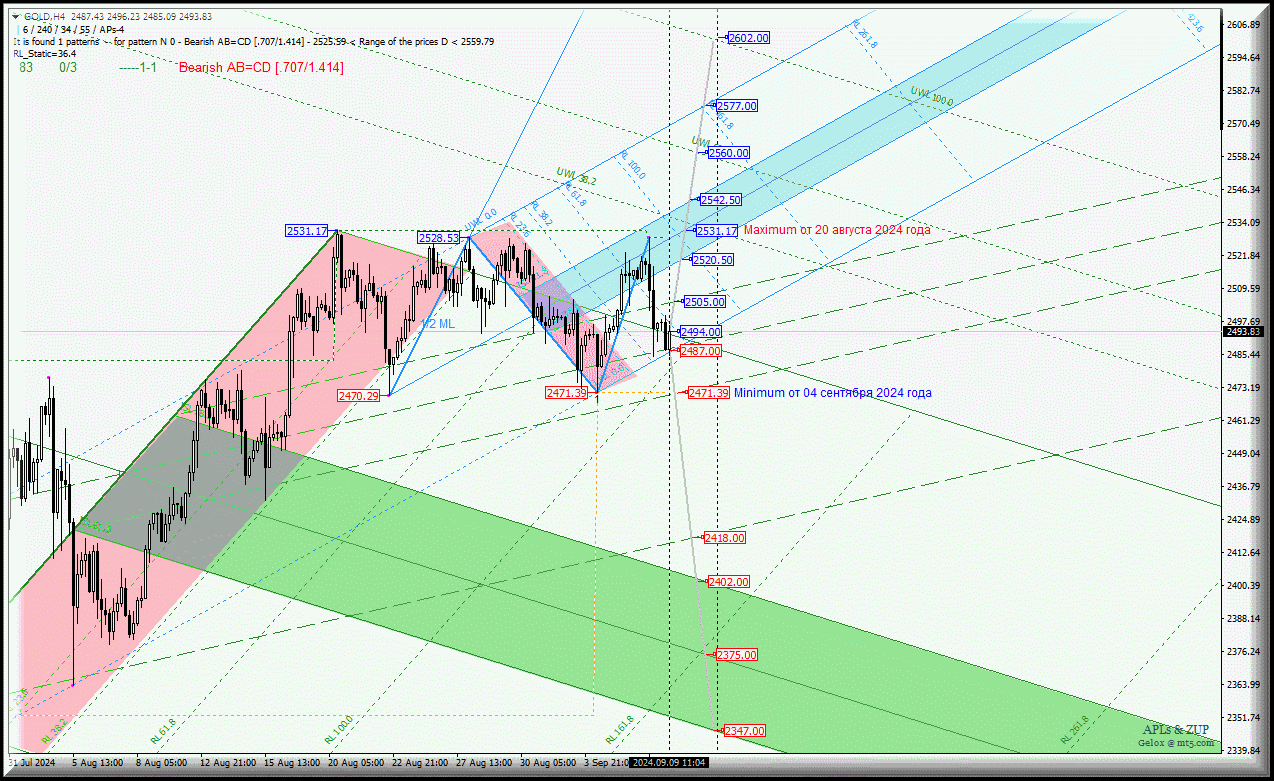1274x781 pixels.
Task: Select the 2520.50 blue price label
Action: click(x=713, y=260)
